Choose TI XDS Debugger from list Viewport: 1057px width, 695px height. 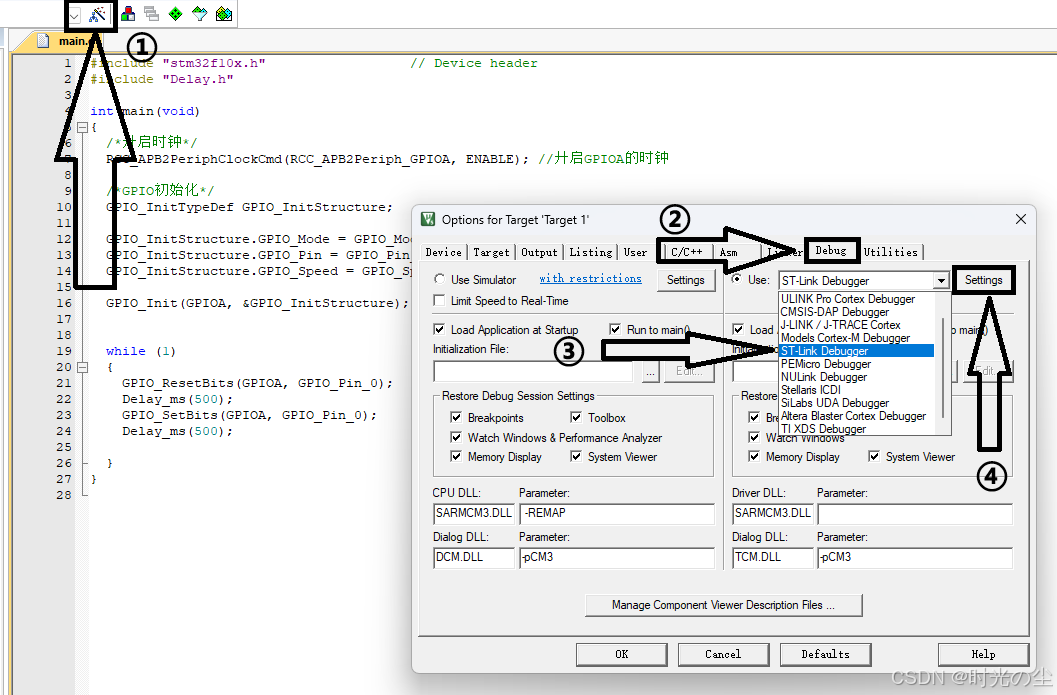coord(823,429)
